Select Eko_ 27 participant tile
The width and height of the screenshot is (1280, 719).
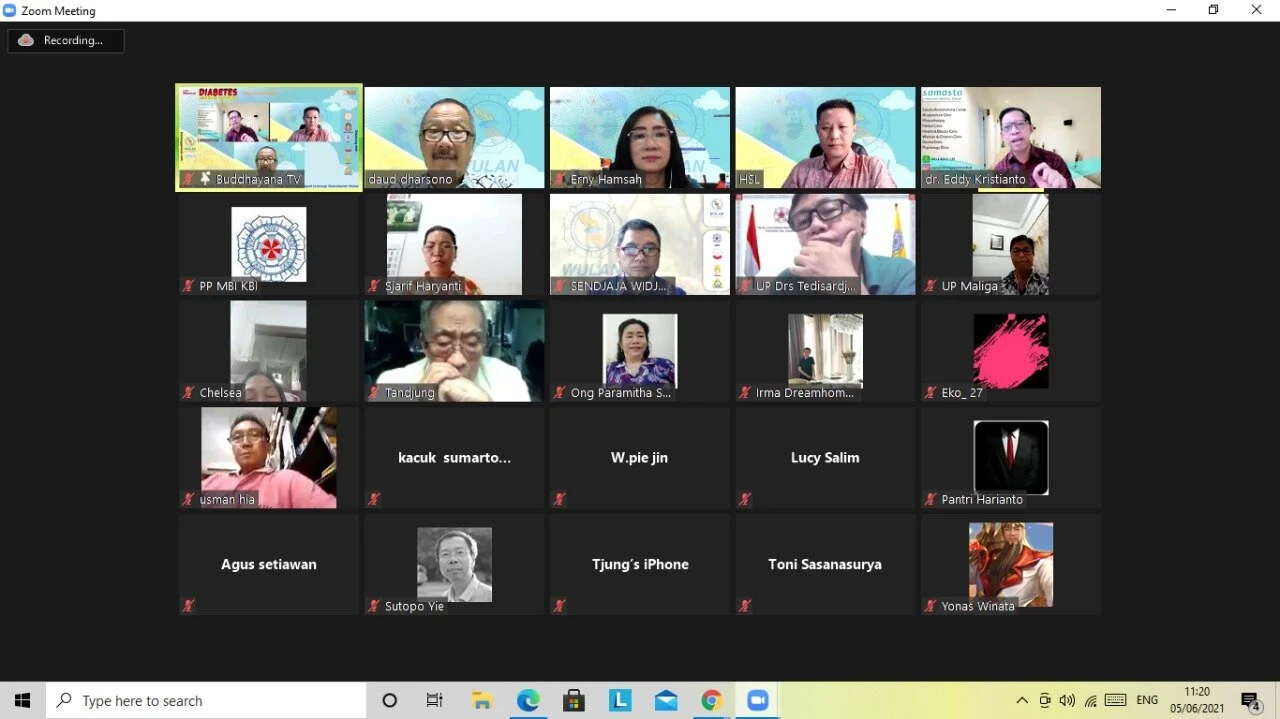1011,351
